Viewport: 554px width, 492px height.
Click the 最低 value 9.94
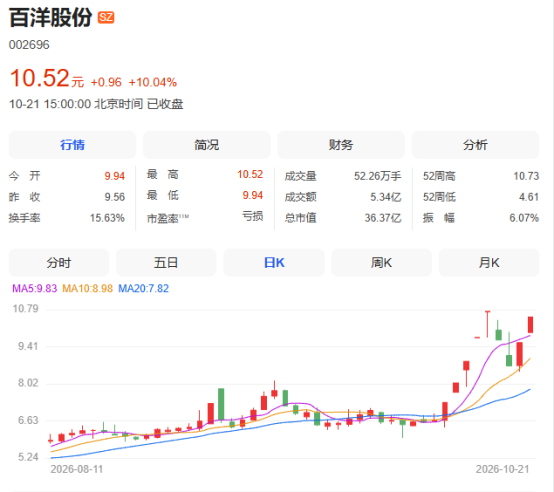pyautogui.click(x=253, y=195)
